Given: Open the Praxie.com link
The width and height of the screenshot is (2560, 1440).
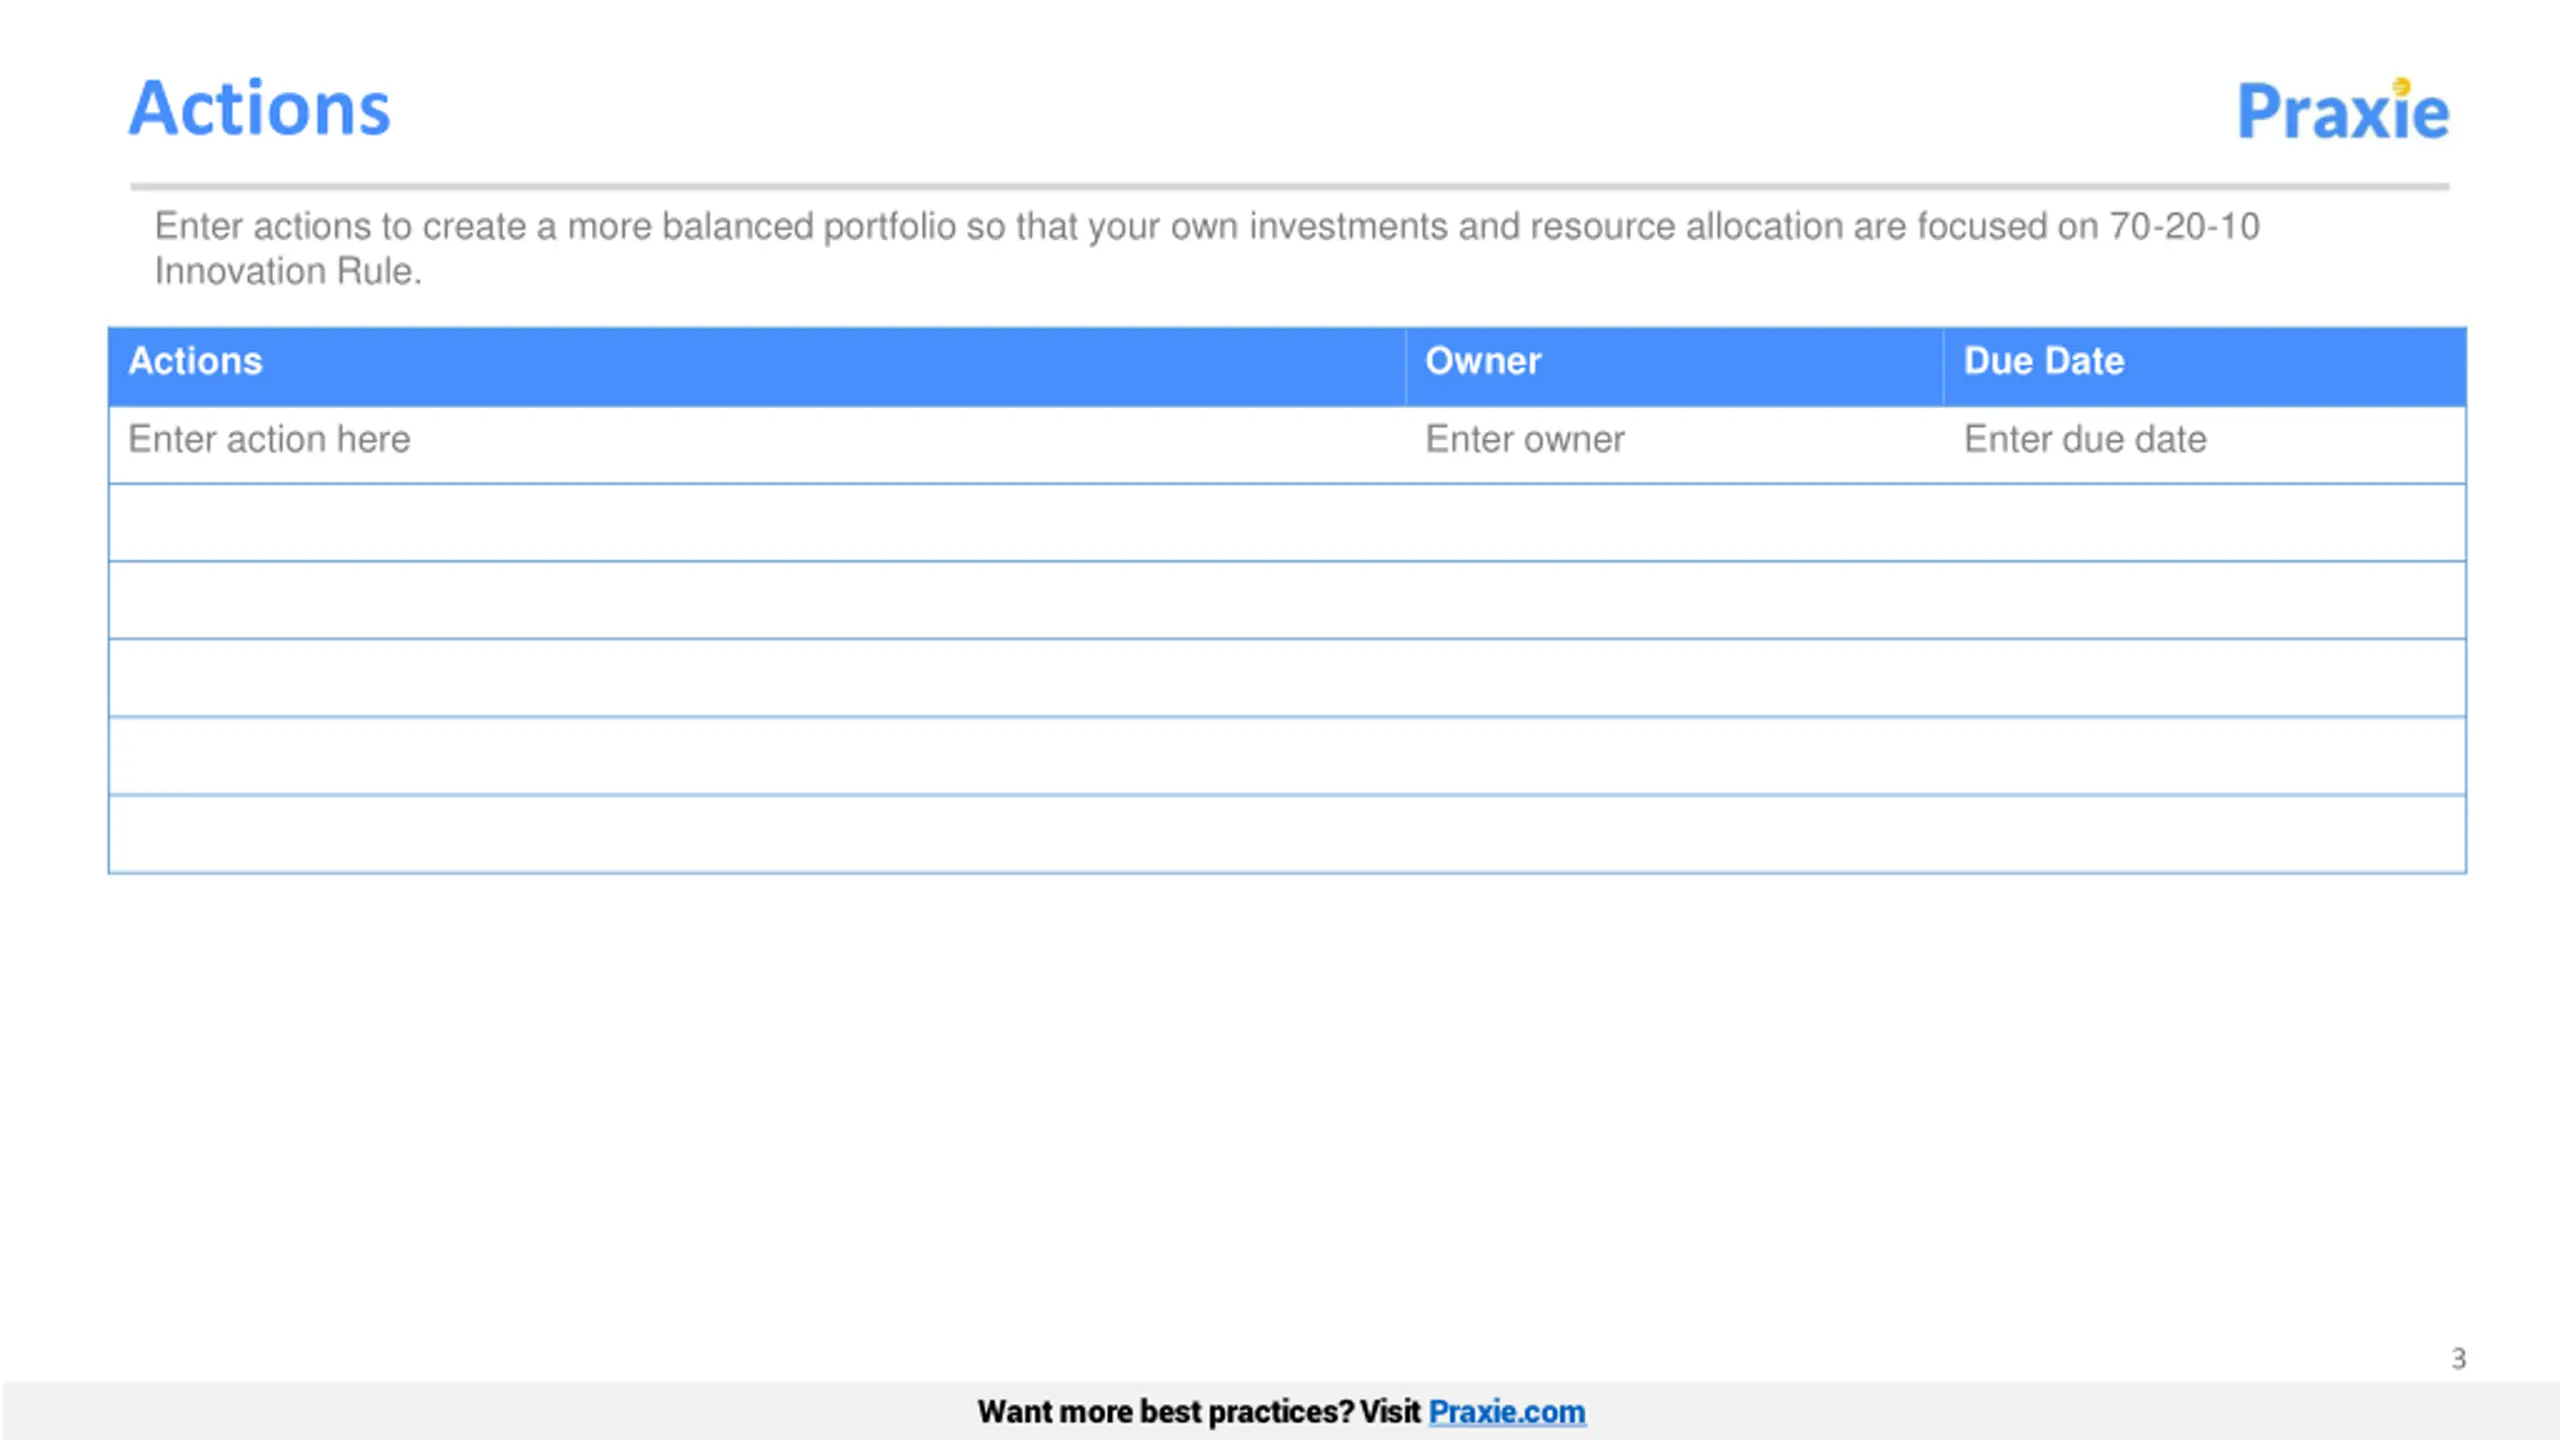Looking at the screenshot, I should pos(1506,1411).
